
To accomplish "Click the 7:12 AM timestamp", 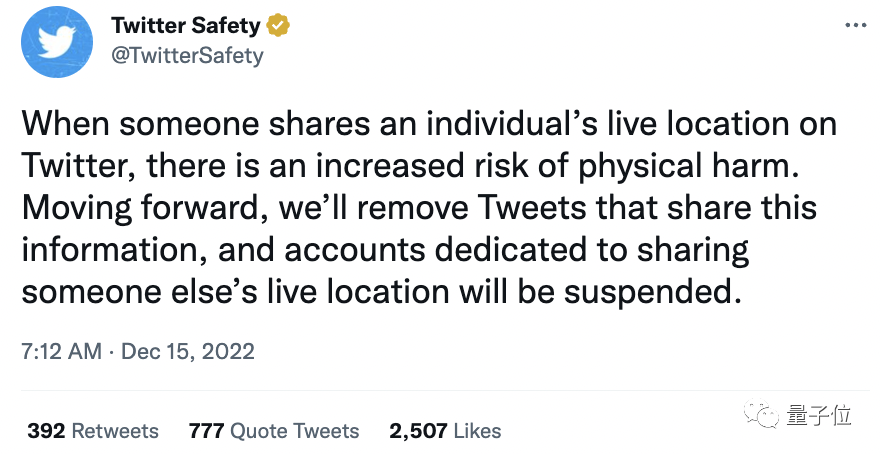I will pos(62,351).
